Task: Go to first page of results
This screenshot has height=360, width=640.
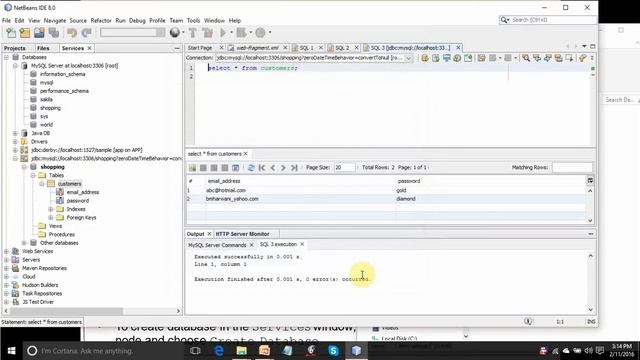Action: 262,168
